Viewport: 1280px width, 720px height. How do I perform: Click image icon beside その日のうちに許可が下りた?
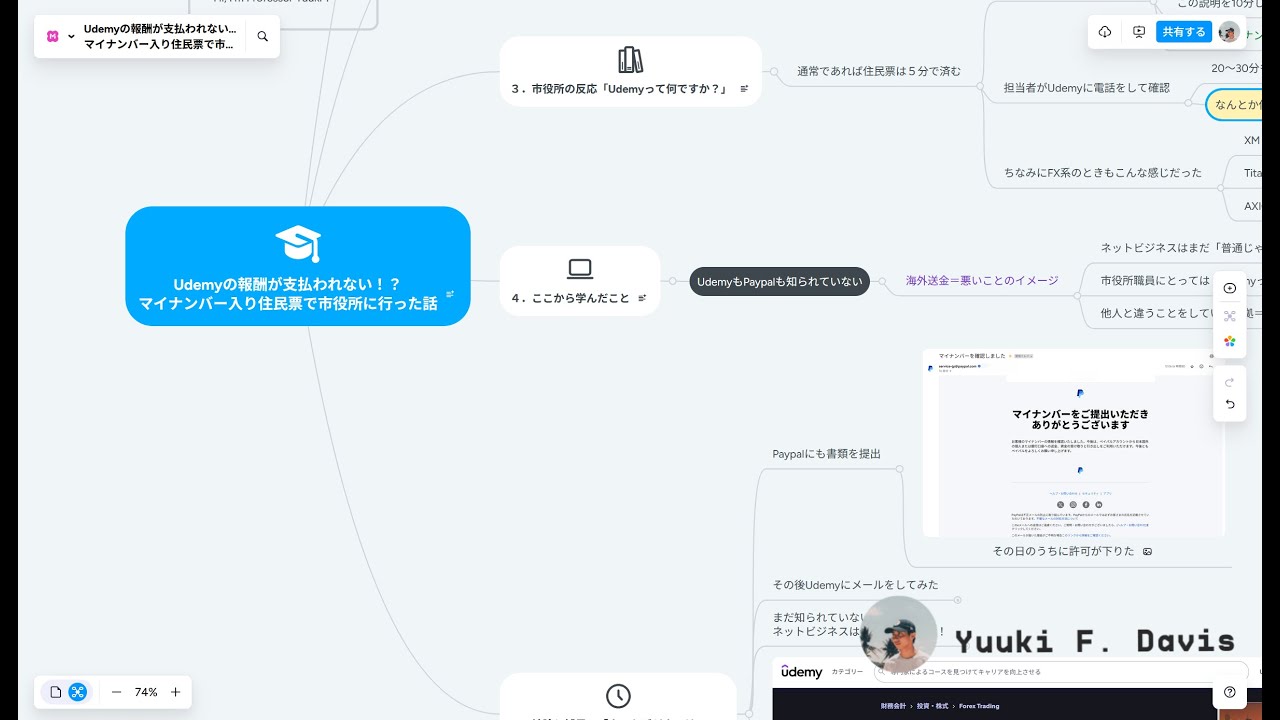click(1147, 551)
